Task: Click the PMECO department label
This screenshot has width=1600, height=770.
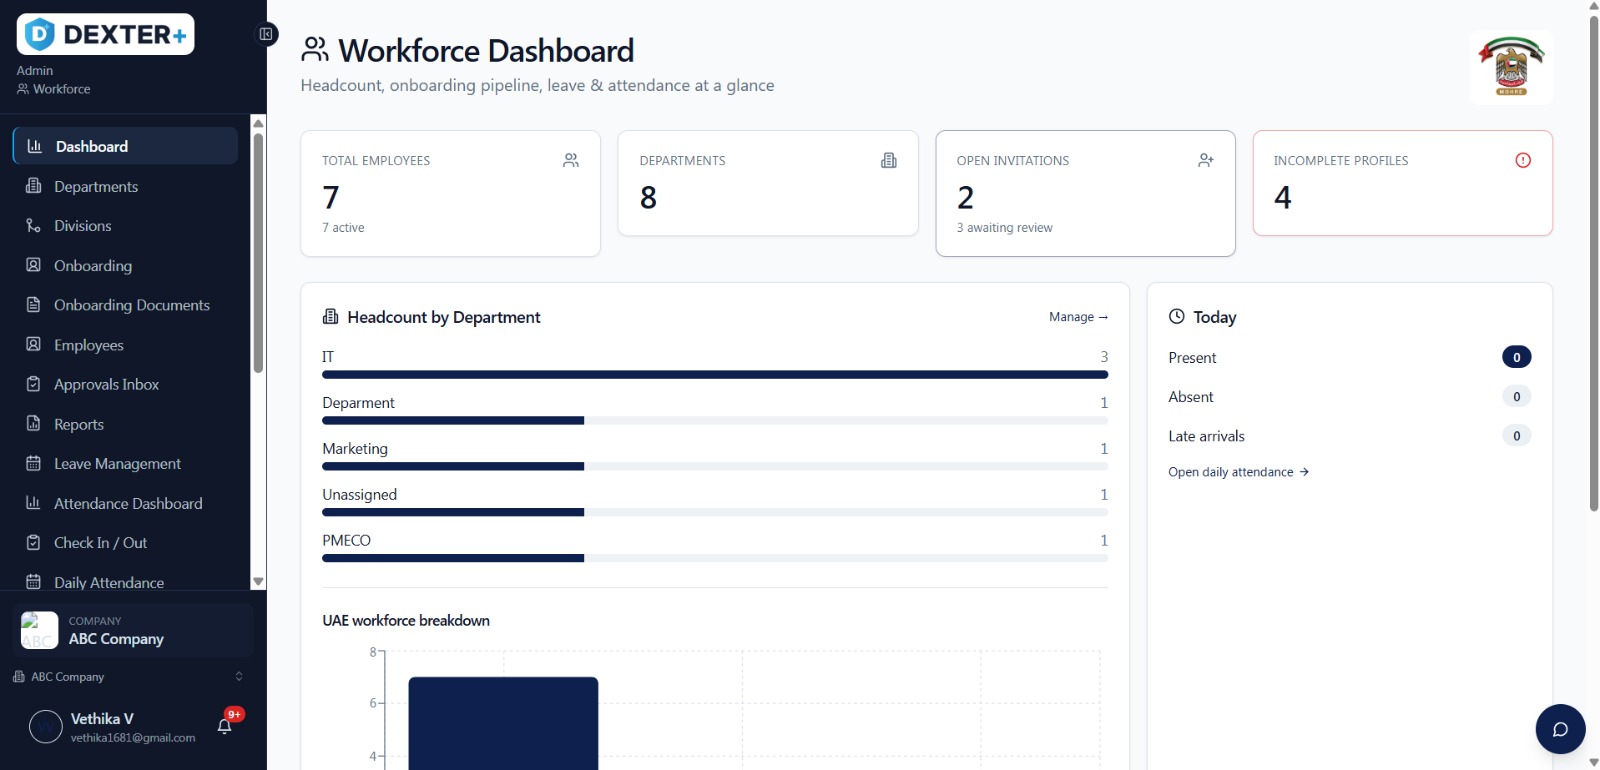Action: [346, 541]
